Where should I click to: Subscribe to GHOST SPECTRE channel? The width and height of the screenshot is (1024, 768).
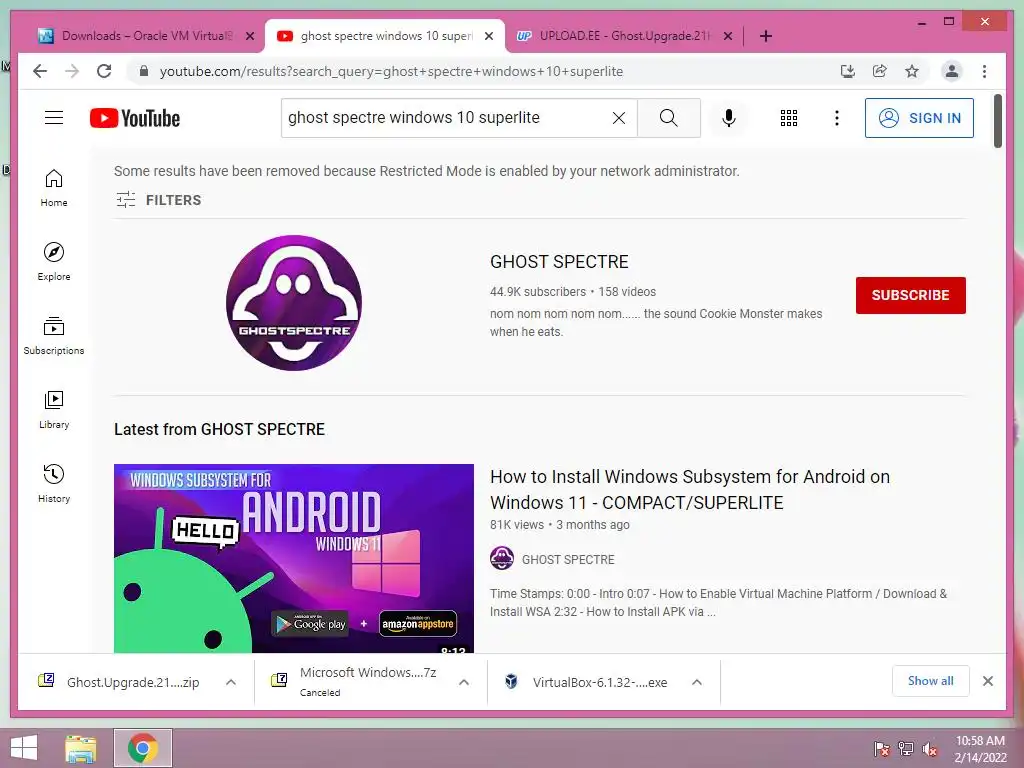click(910, 295)
